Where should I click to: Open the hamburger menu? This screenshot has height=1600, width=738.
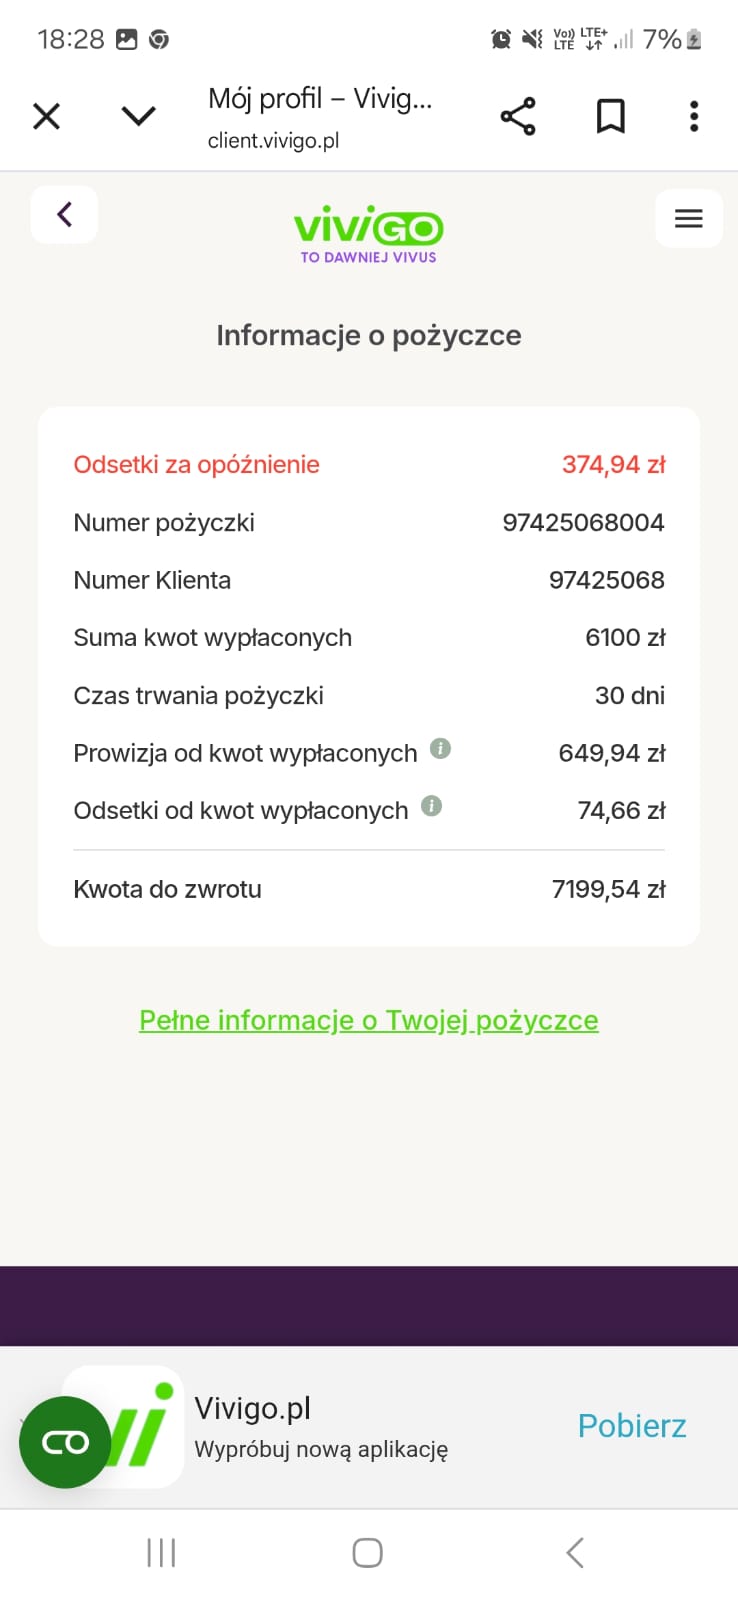689,218
